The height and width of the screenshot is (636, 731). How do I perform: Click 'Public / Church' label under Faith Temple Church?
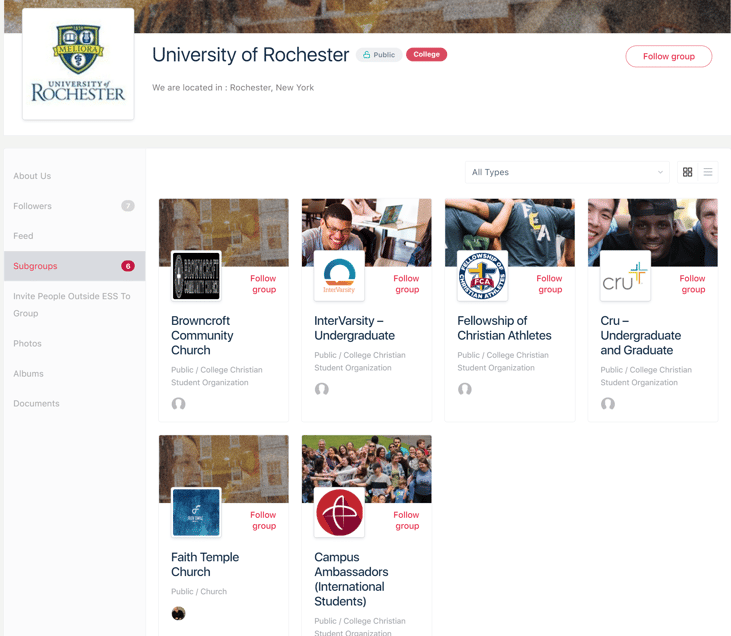pos(199,591)
